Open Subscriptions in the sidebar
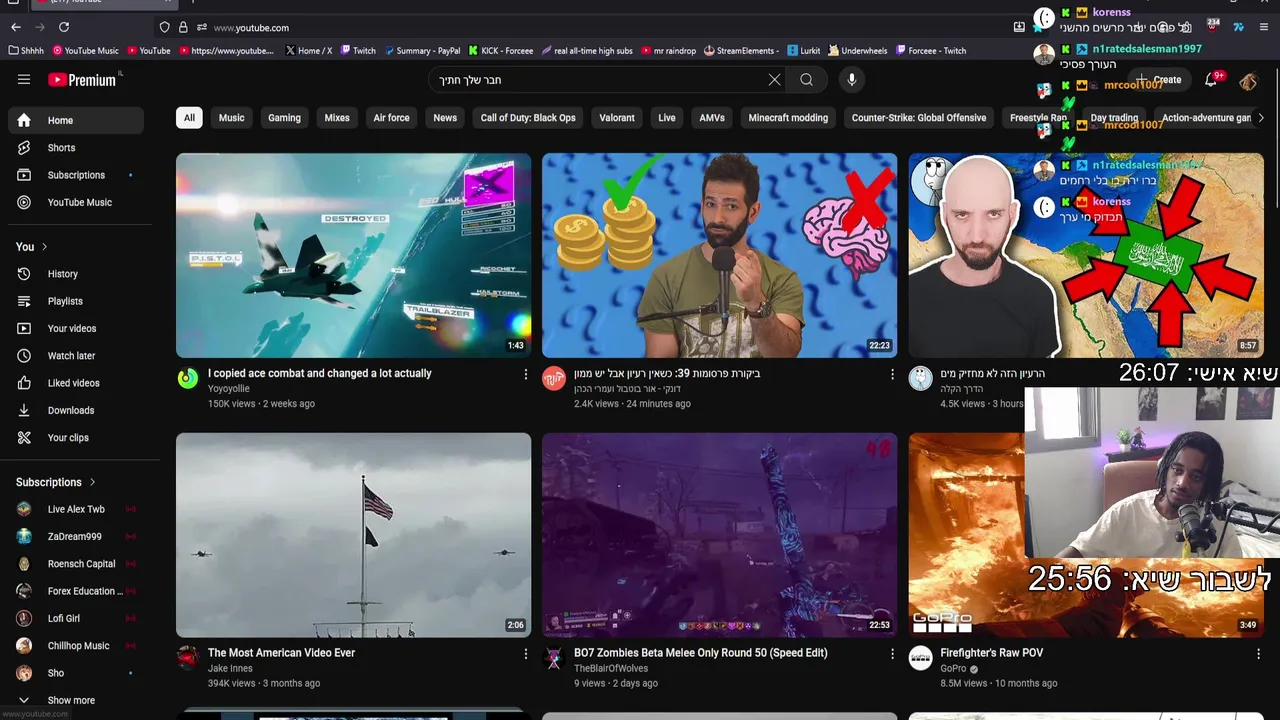Viewport: 1280px width, 720px height. coord(76,175)
